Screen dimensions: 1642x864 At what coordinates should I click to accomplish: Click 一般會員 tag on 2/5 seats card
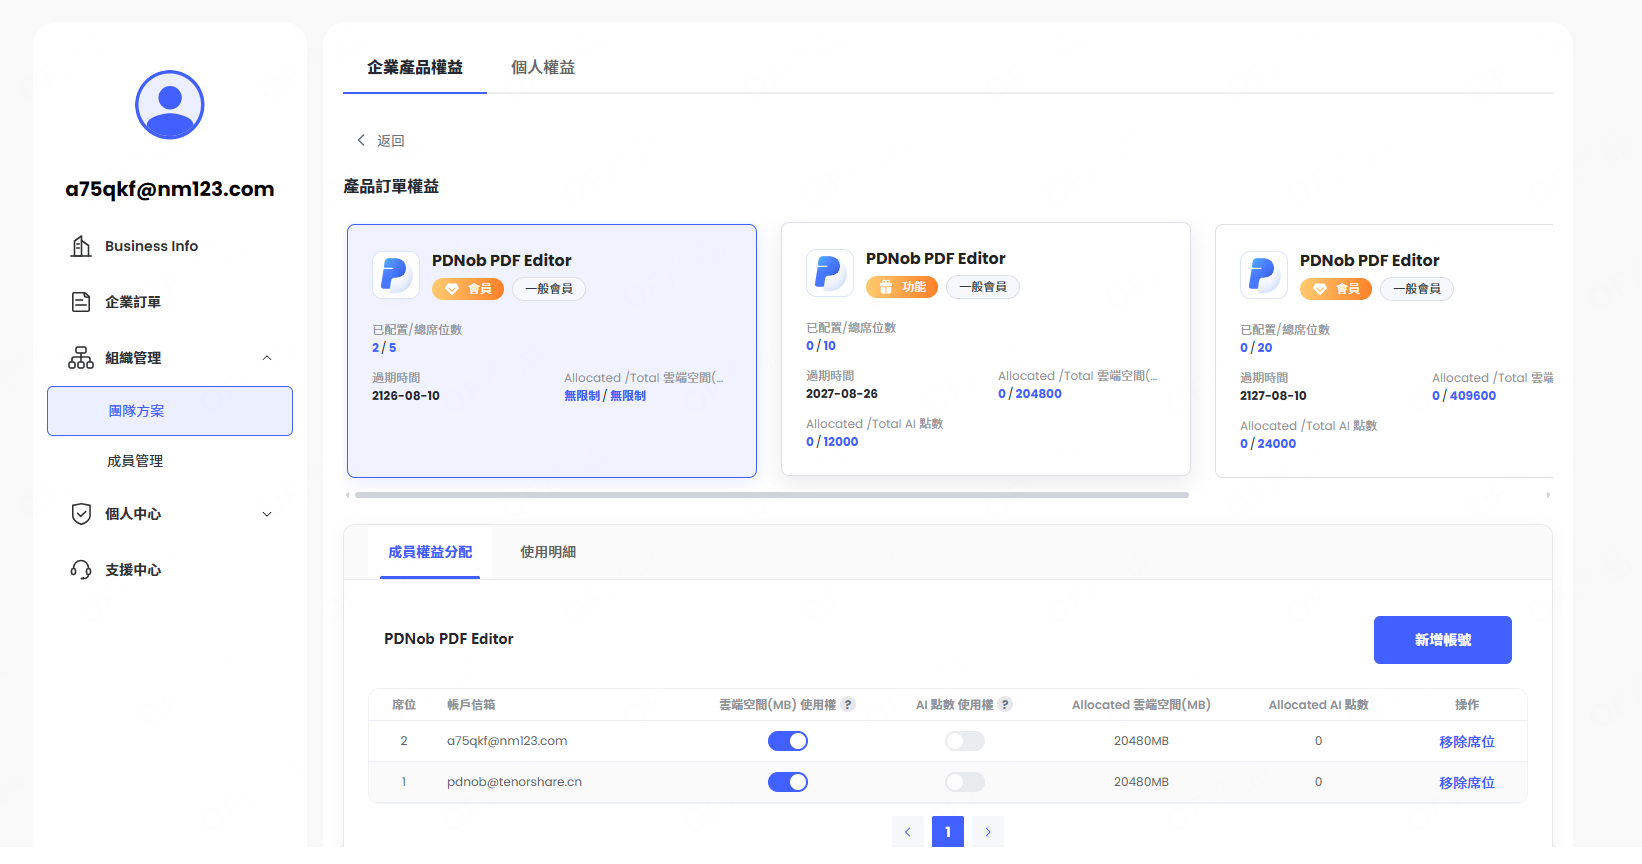(549, 289)
